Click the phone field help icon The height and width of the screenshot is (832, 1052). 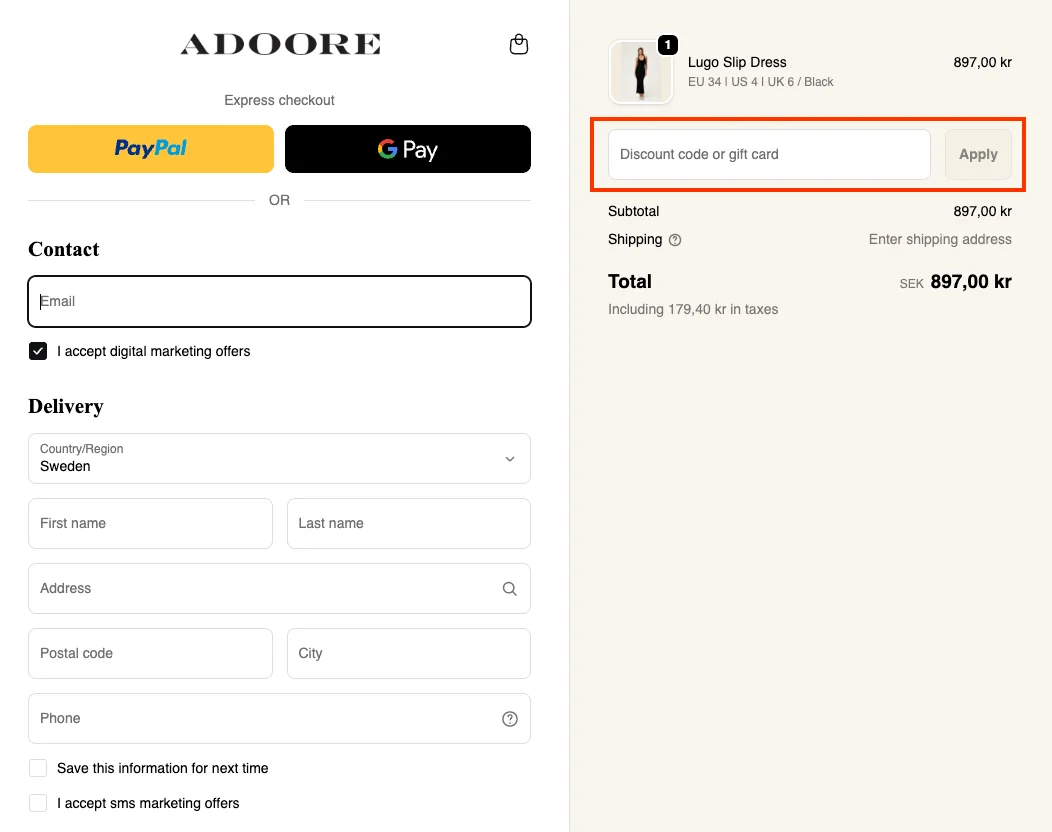pos(510,719)
